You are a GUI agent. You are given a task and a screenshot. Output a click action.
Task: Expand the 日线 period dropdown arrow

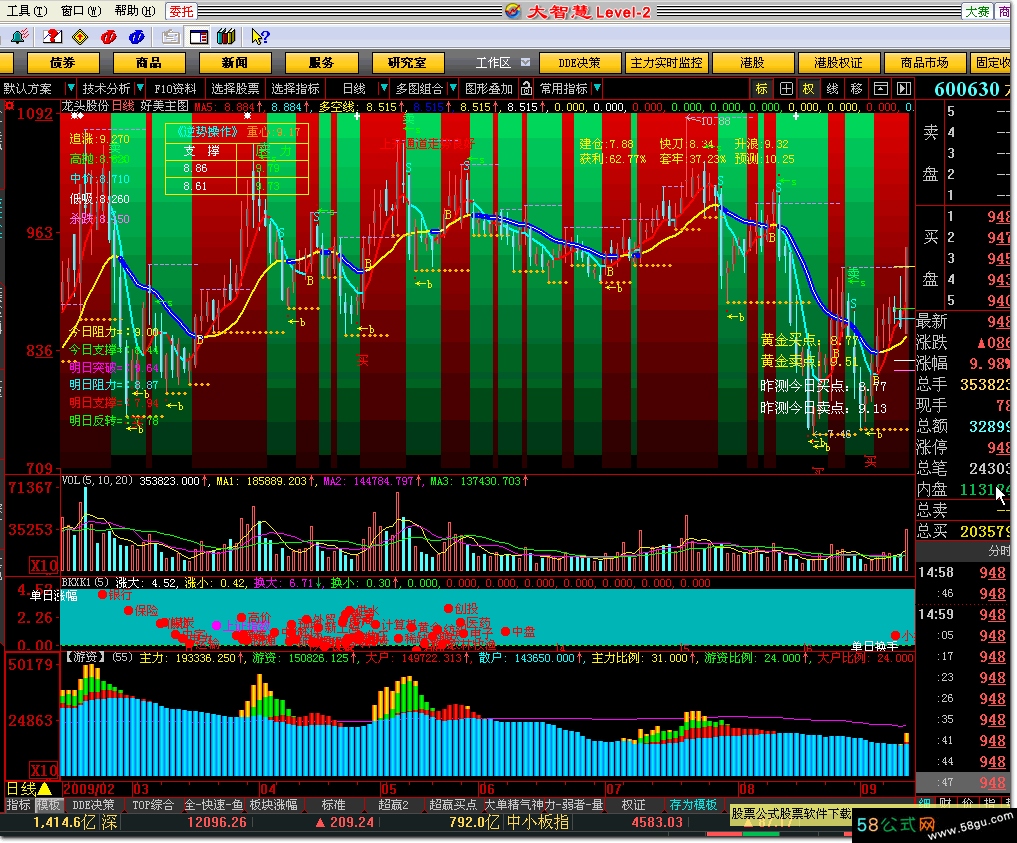(x=384, y=88)
